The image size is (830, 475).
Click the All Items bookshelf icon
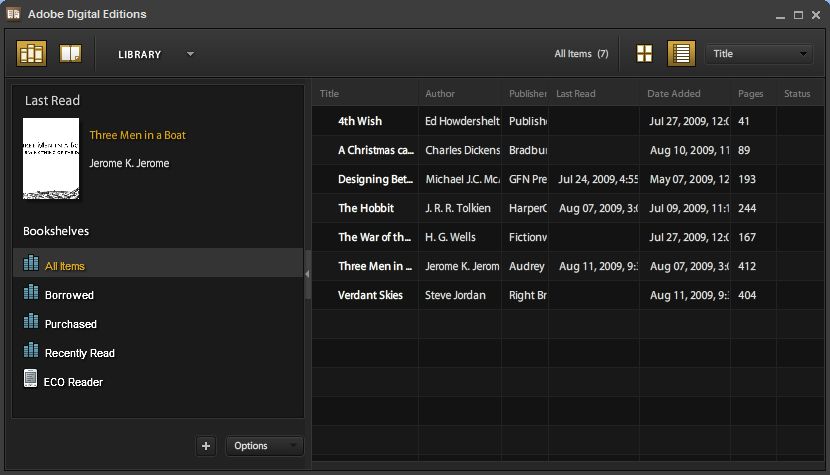(x=31, y=263)
